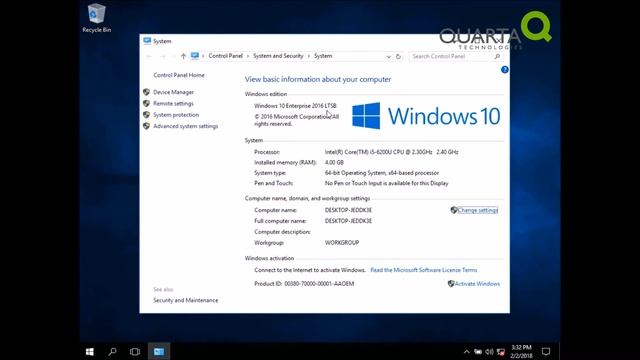The height and width of the screenshot is (360, 640).
Task: Read the Microsoft Software License Terms
Action: coord(424,270)
